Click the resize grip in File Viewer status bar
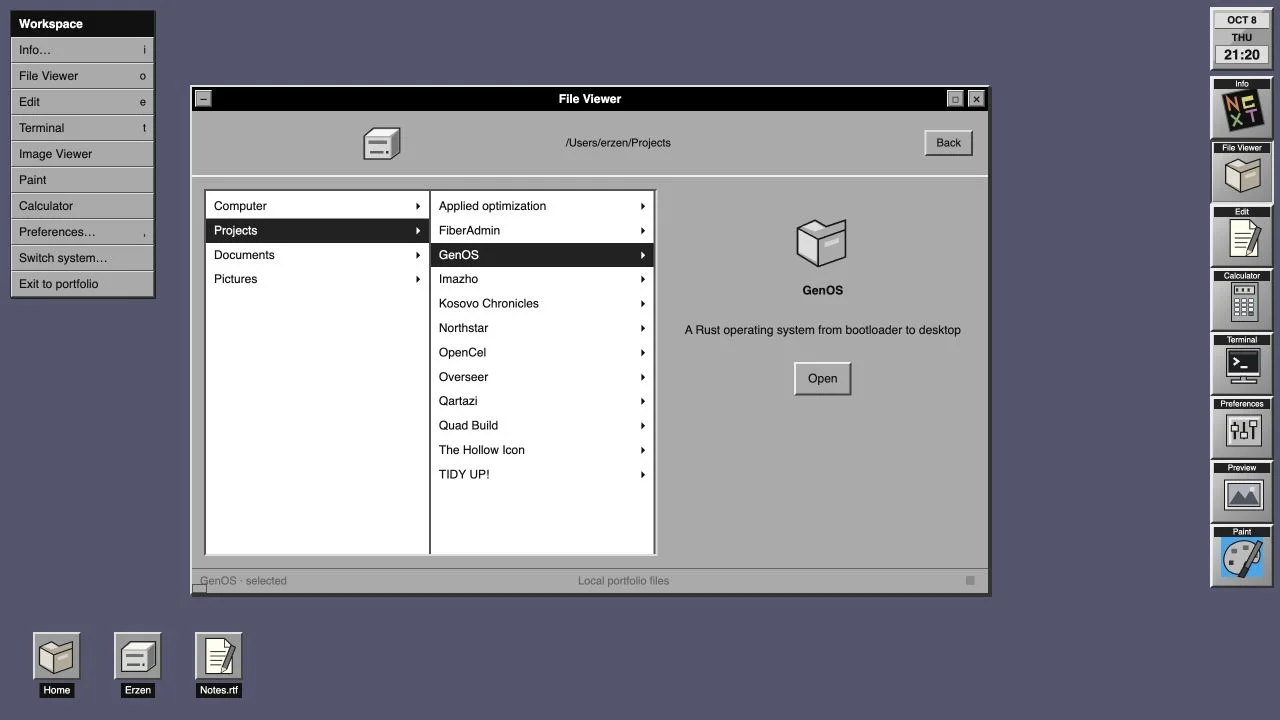Screen dimensions: 1280x720 pyautogui.click(x=970, y=580)
